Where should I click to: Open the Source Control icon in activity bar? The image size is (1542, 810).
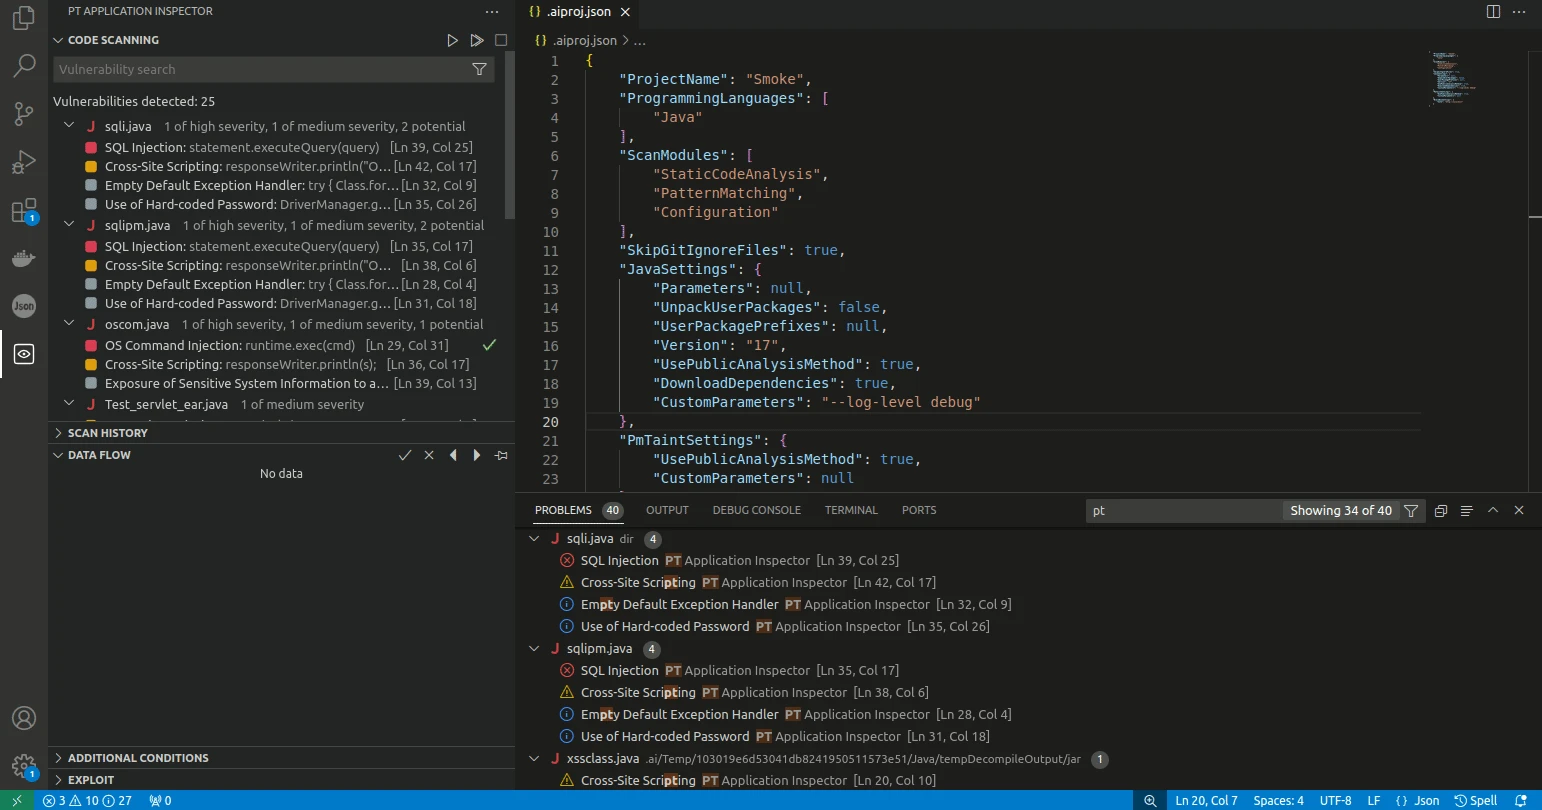23,114
